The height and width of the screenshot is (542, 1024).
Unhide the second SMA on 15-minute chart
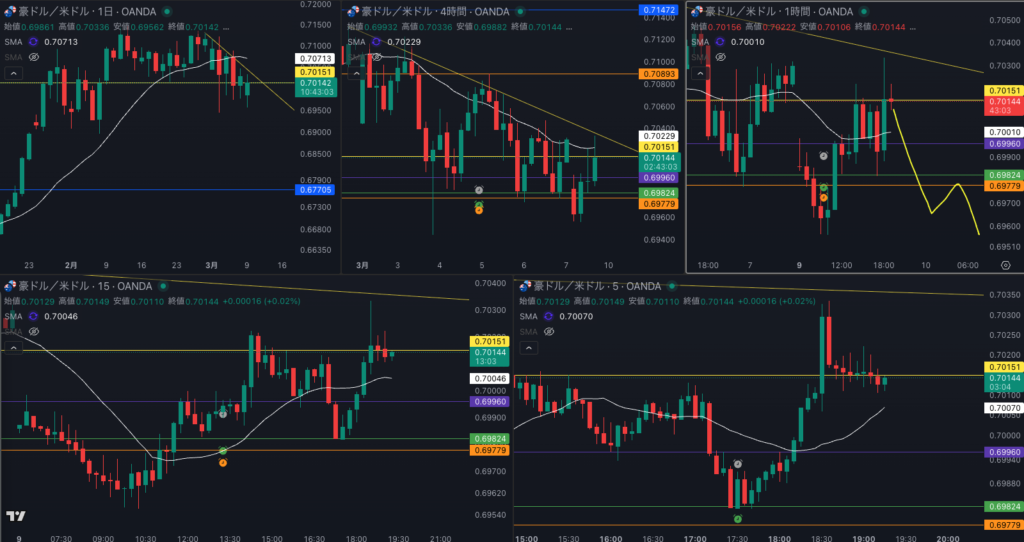click(33, 331)
